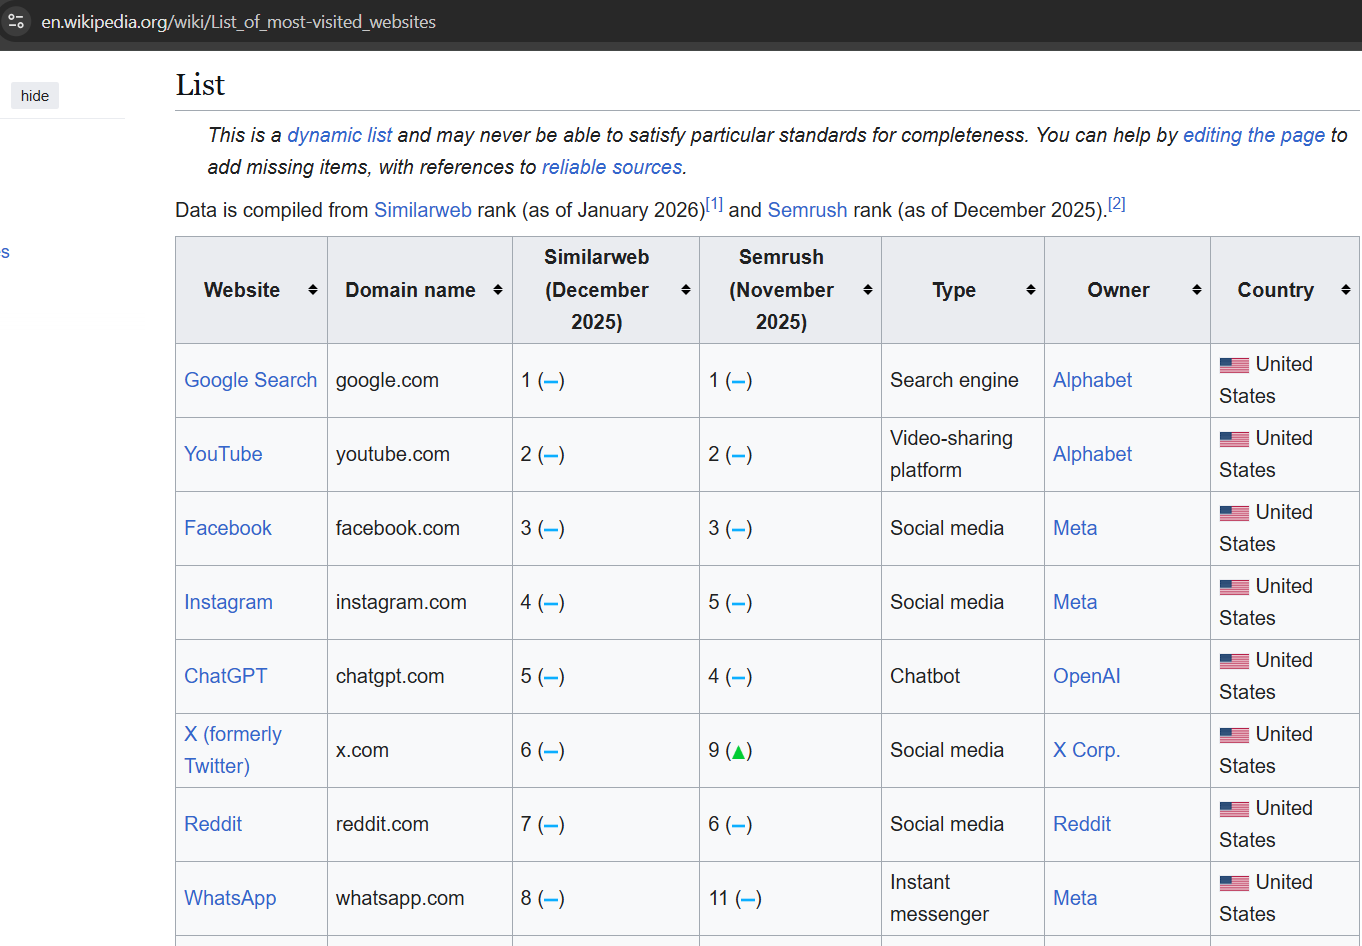
Task: Click the US flag icon in X row
Action: [x=1234, y=735]
